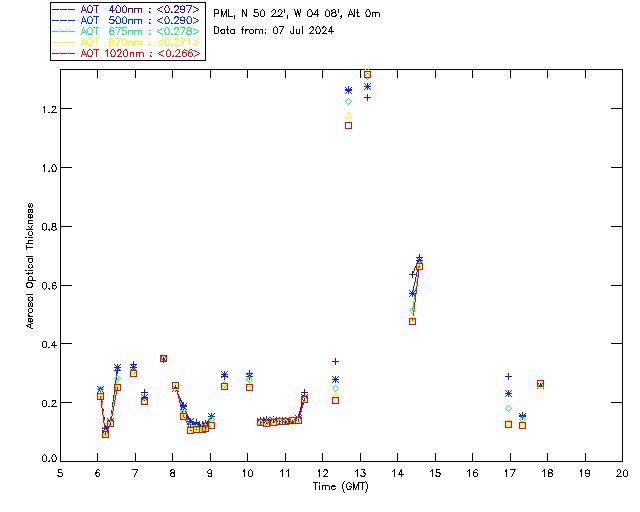The width and height of the screenshot is (640, 512).
Task: Click the purple plus marker near hour 17
Action: tap(509, 376)
